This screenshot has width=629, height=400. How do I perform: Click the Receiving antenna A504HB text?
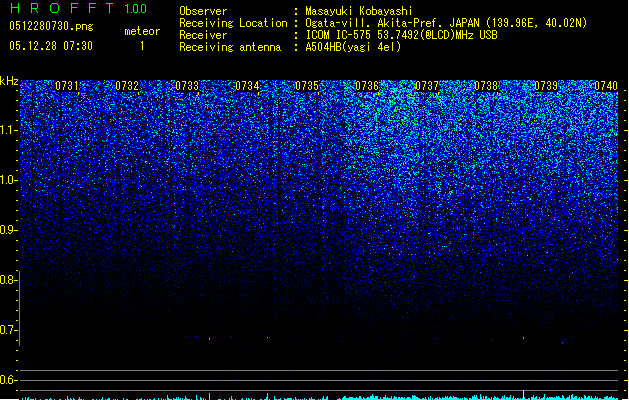pos(353,47)
